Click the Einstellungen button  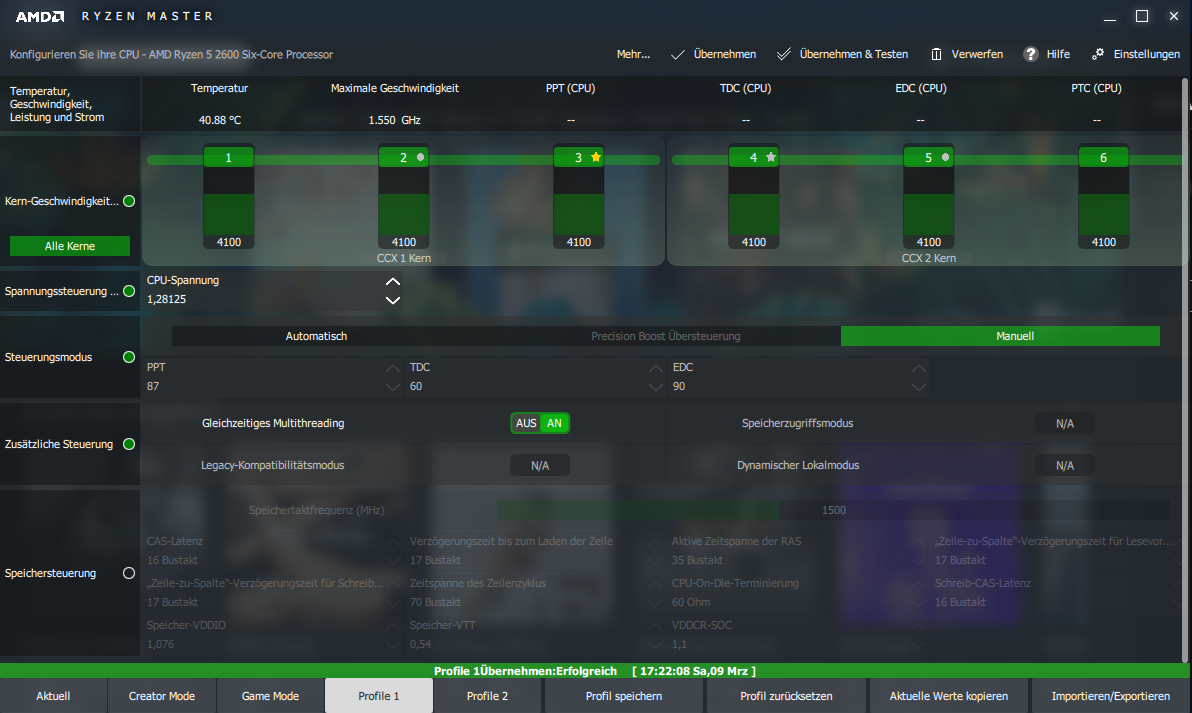tap(1136, 54)
